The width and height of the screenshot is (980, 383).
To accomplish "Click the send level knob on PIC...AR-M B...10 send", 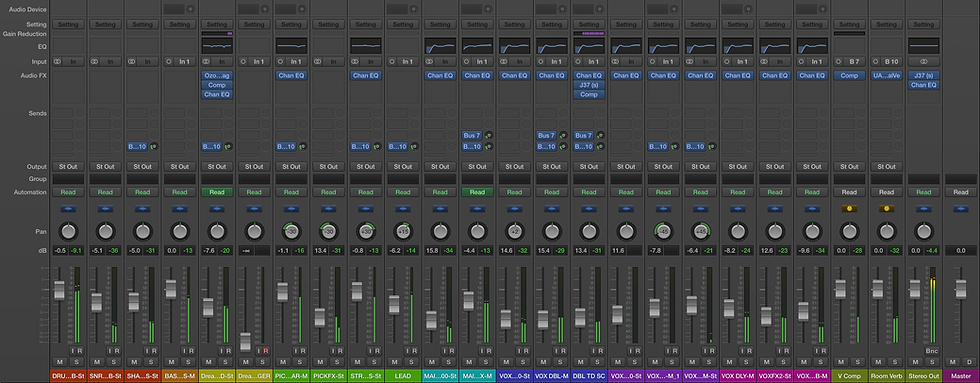I will coord(302,147).
